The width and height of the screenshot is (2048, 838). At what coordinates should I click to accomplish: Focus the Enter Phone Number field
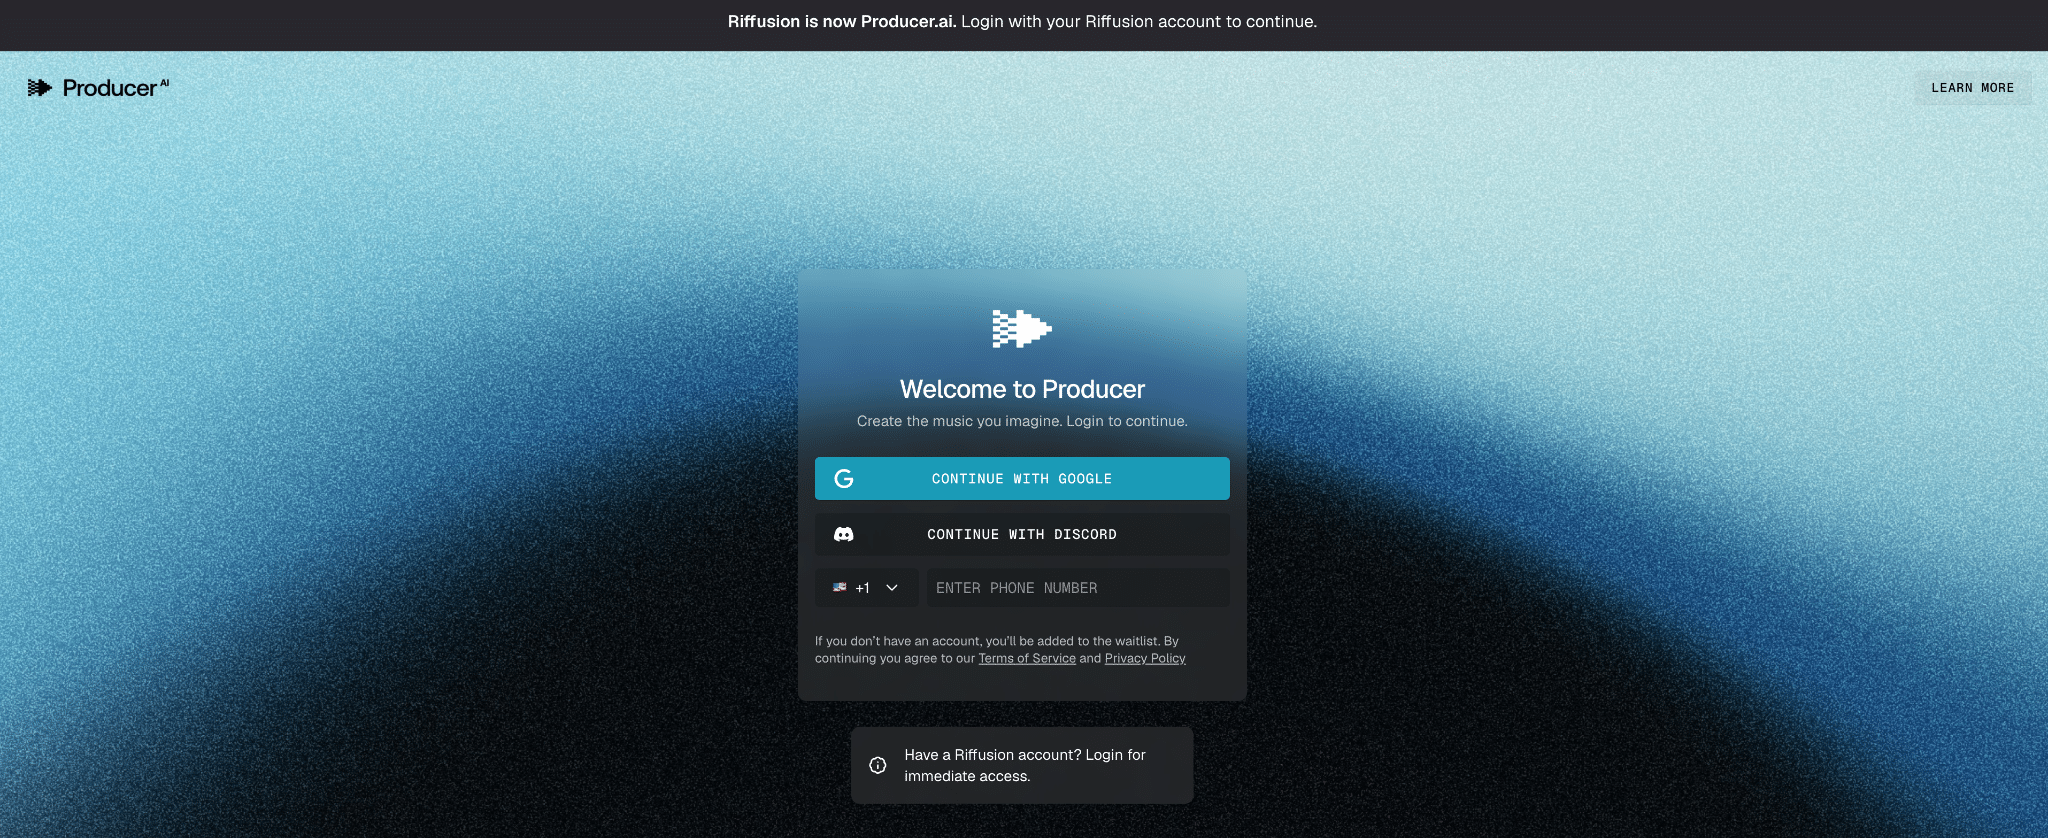pyautogui.click(x=1077, y=588)
